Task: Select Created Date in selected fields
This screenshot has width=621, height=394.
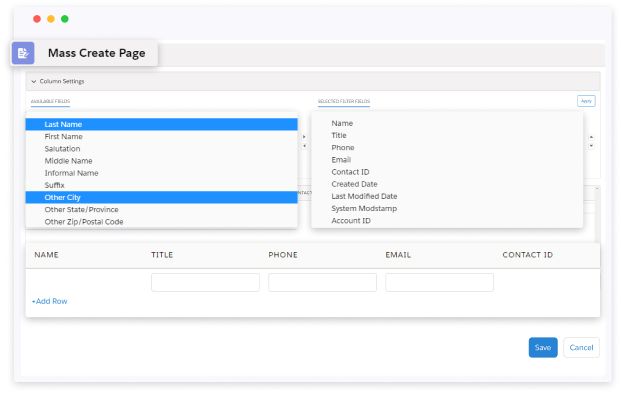Action: click(x=354, y=185)
